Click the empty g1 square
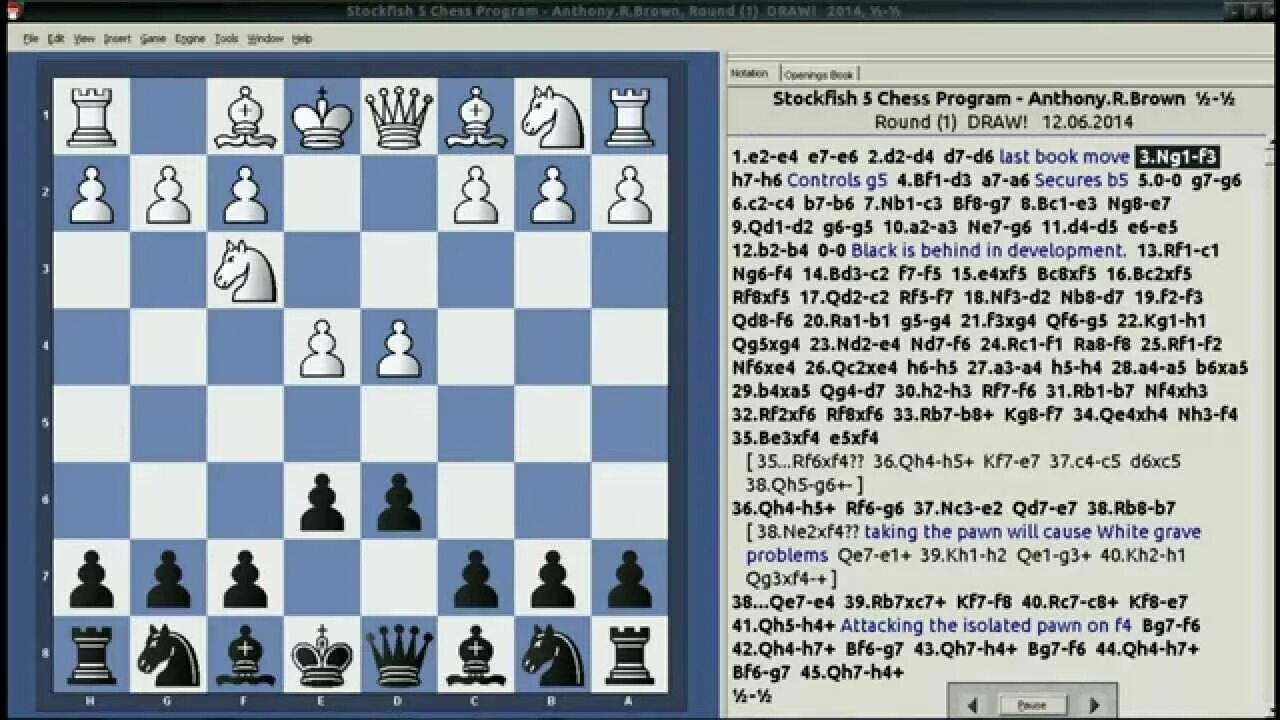 click(168, 116)
